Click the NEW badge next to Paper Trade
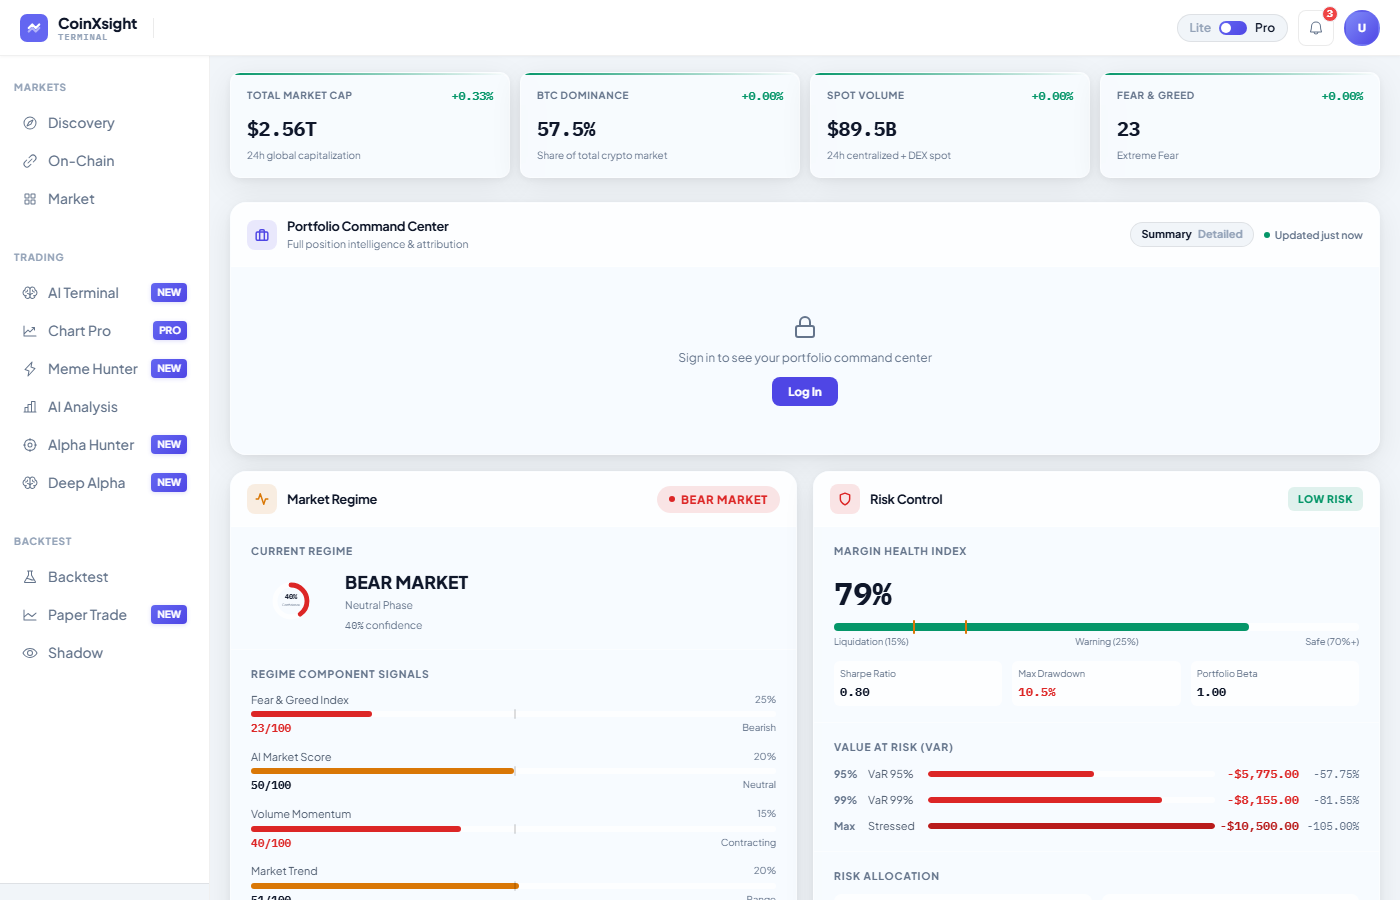This screenshot has width=1400, height=900. (169, 615)
